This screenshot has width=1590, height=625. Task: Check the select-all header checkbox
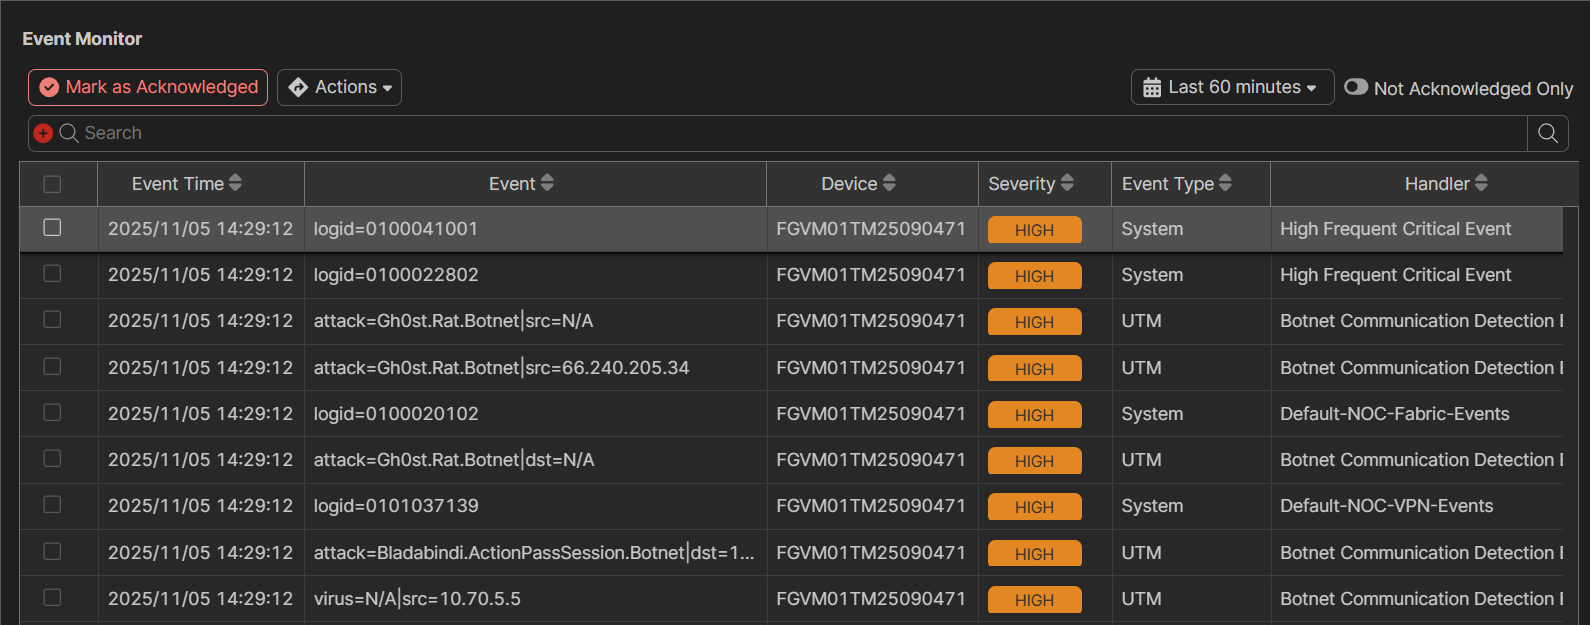pos(52,184)
